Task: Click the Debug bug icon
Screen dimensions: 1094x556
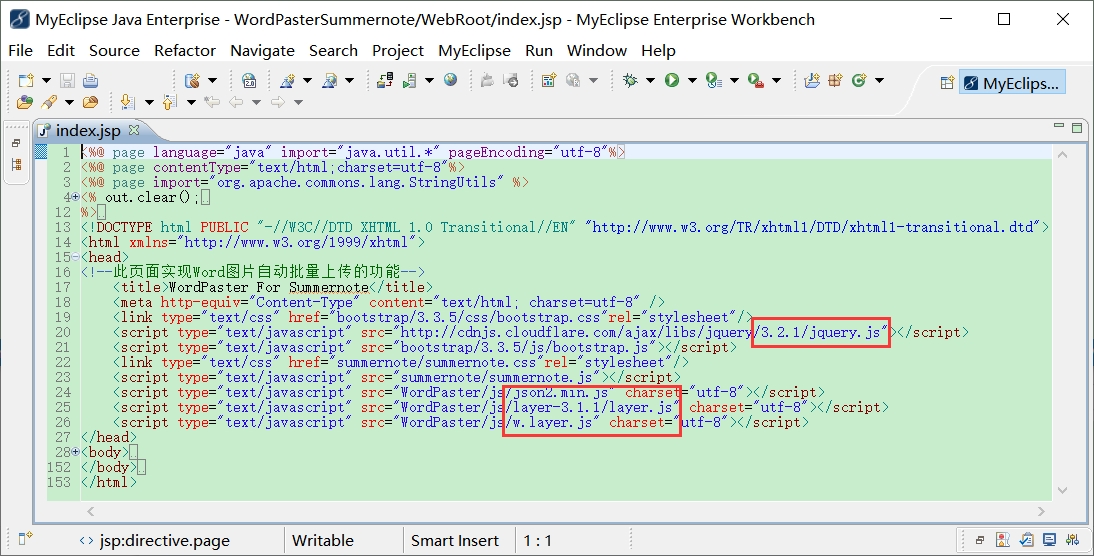Action: (x=630, y=80)
